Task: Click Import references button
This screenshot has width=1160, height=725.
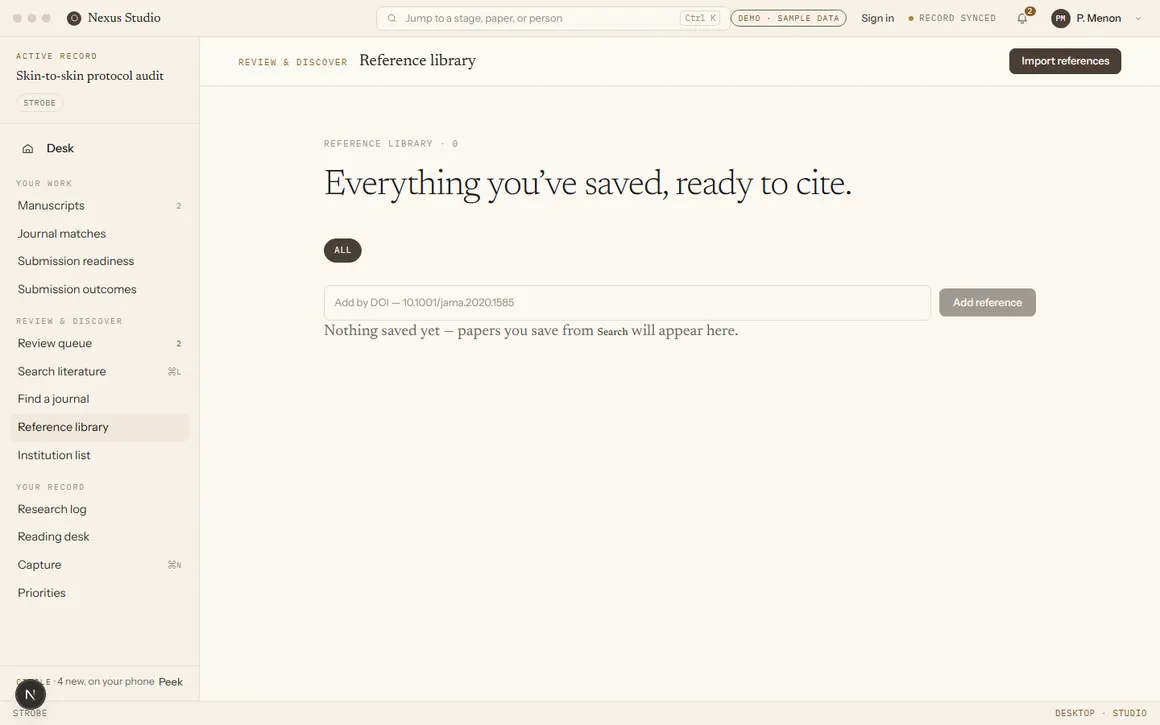Action: tap(1065, 61)
